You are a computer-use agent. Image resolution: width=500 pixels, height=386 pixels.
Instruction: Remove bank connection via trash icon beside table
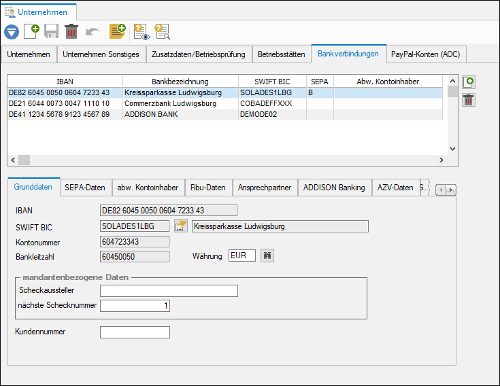[x=469, y=100]
